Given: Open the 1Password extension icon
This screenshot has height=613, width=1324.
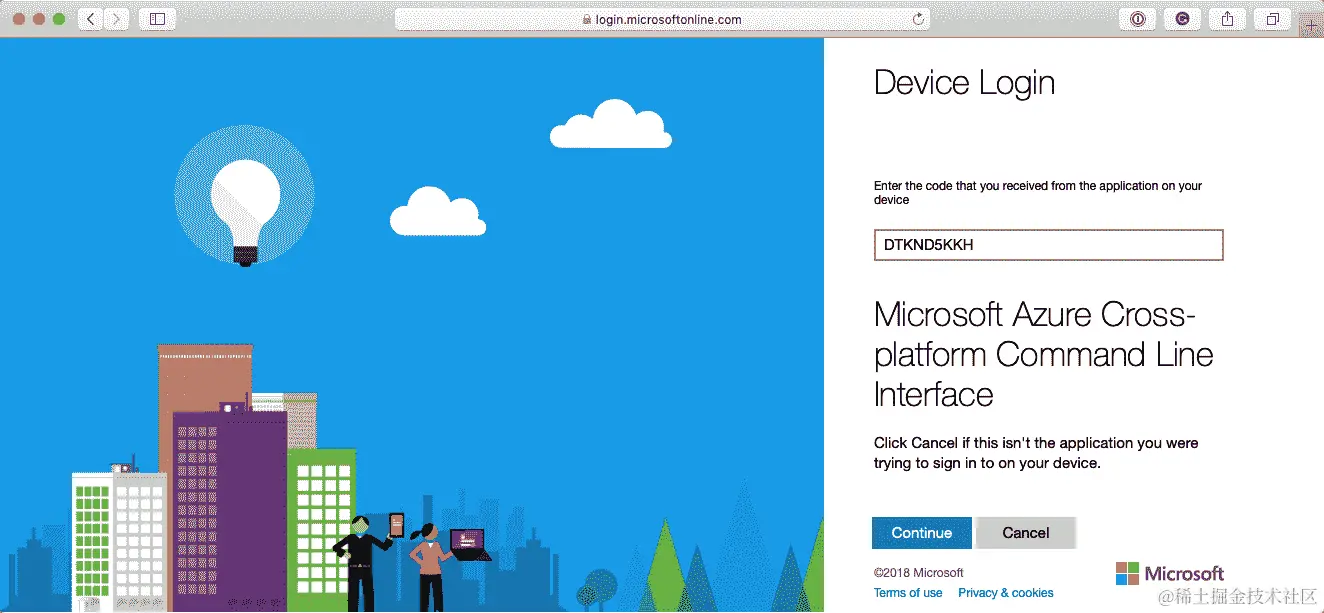Looking at the screenshot, I should (x=1137, y=19).
